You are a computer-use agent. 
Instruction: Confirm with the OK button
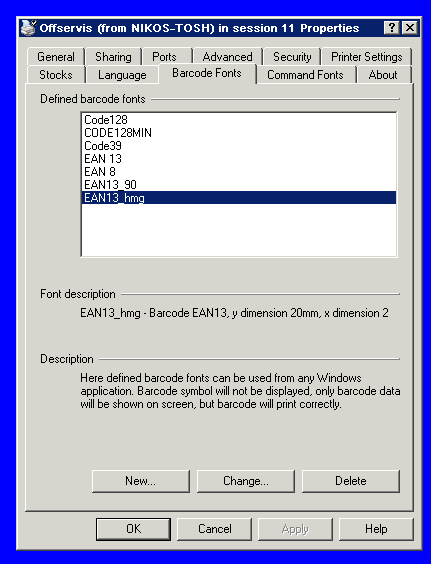[133, 529]
